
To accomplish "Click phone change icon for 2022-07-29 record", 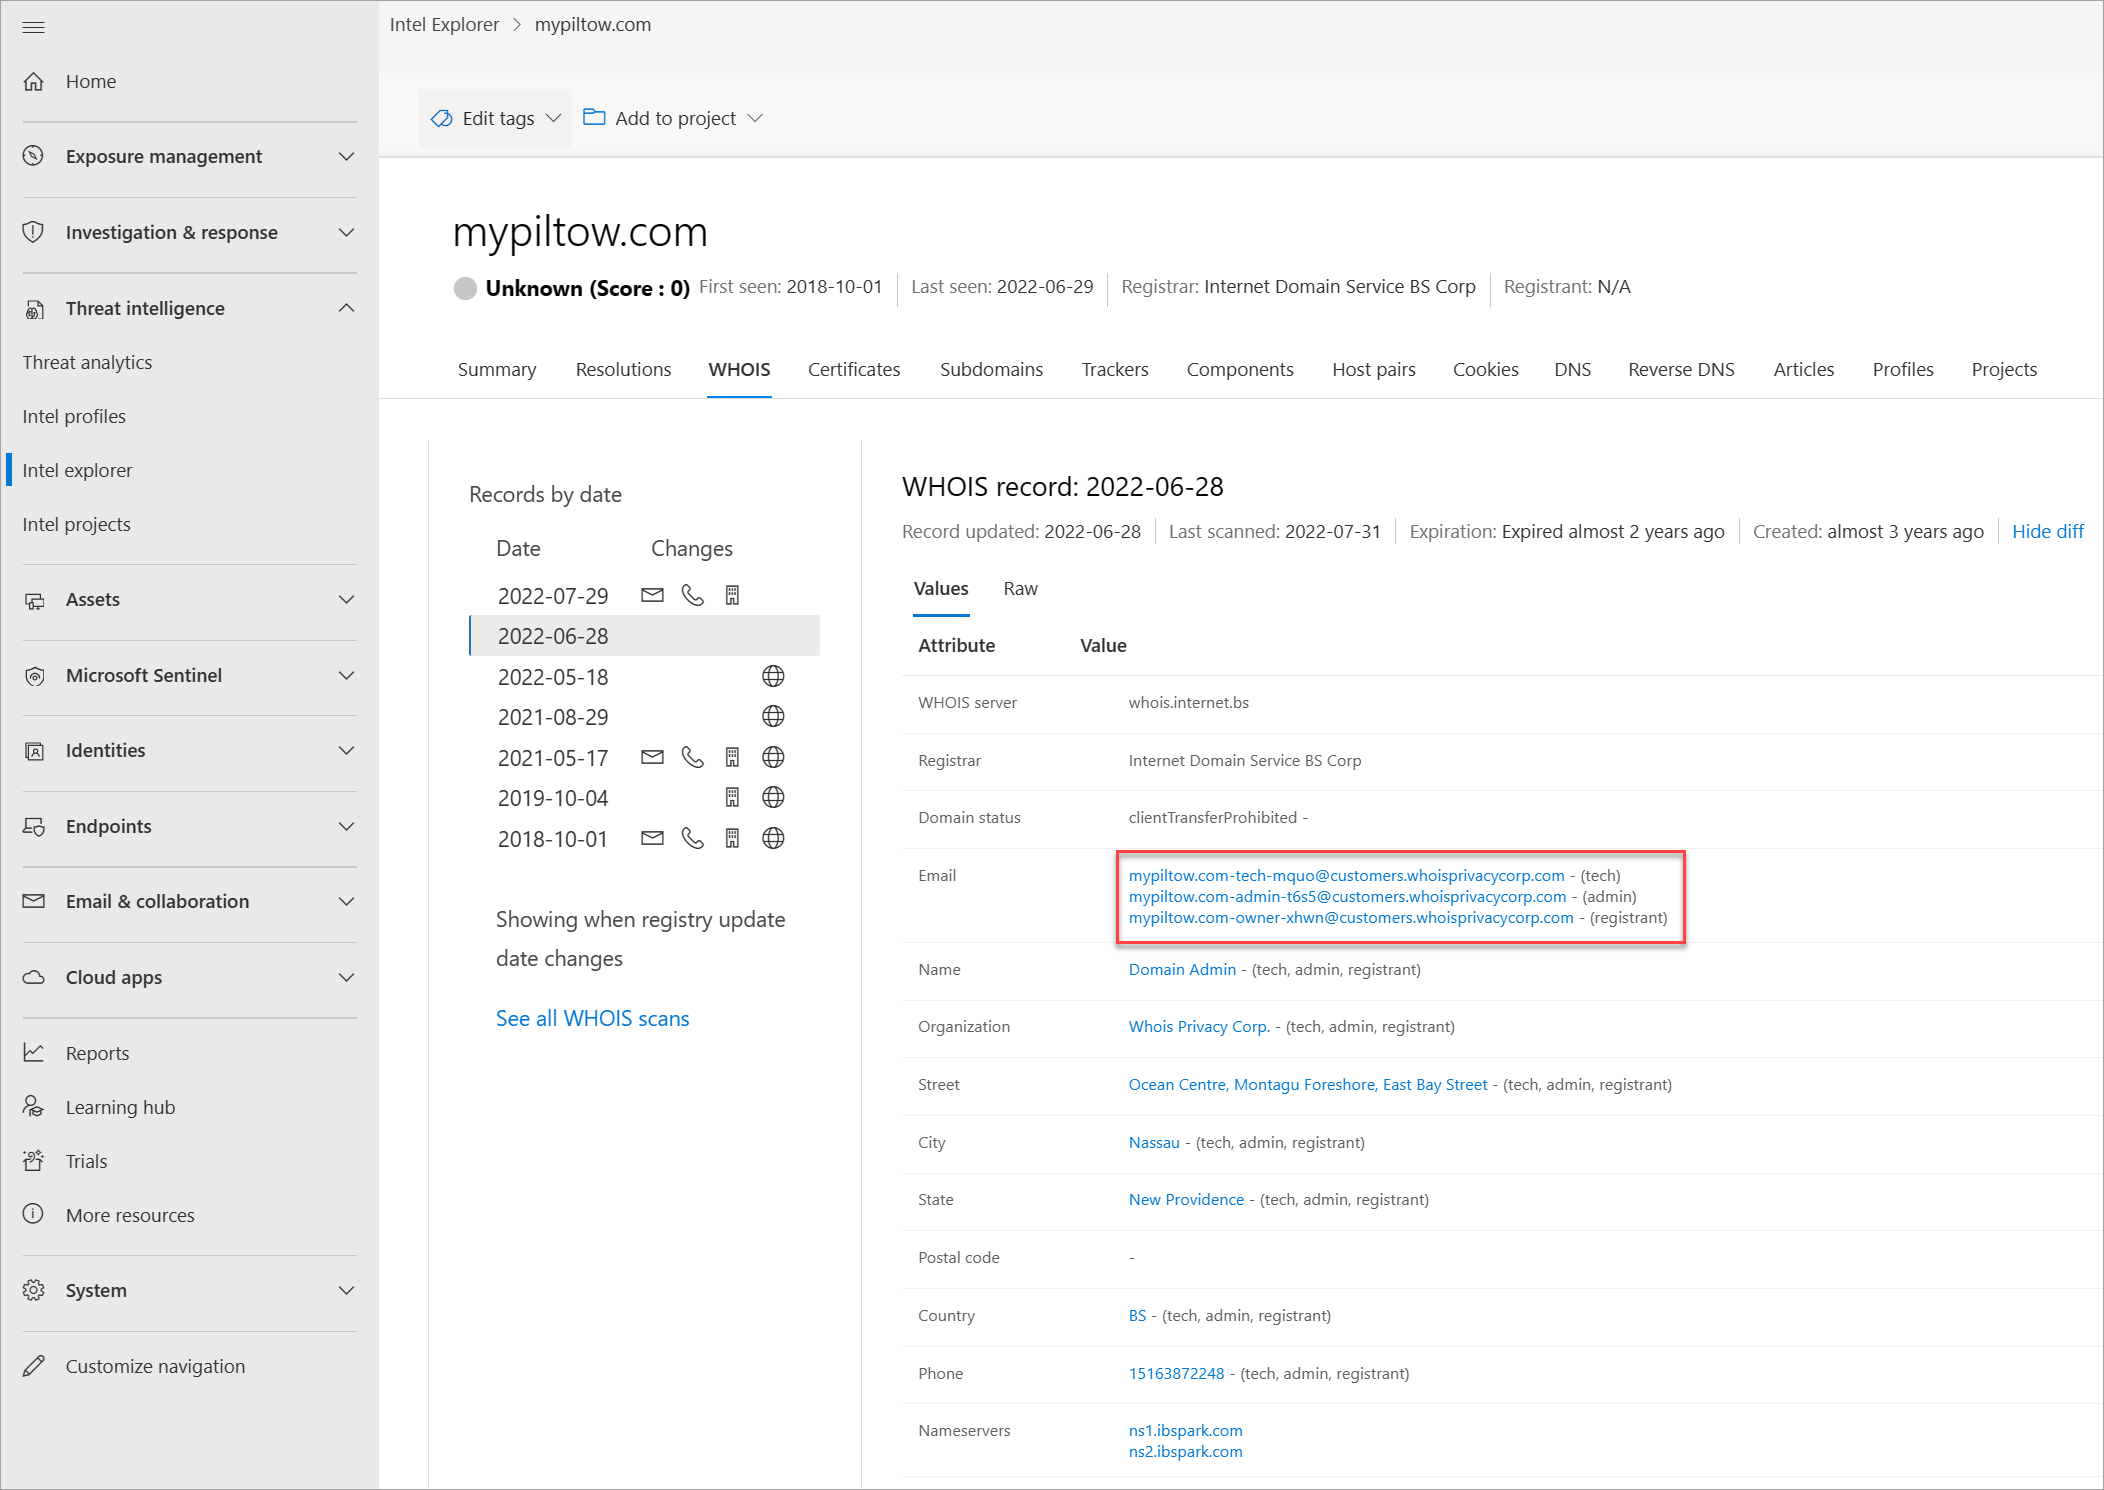I will (x=692, y=596).
